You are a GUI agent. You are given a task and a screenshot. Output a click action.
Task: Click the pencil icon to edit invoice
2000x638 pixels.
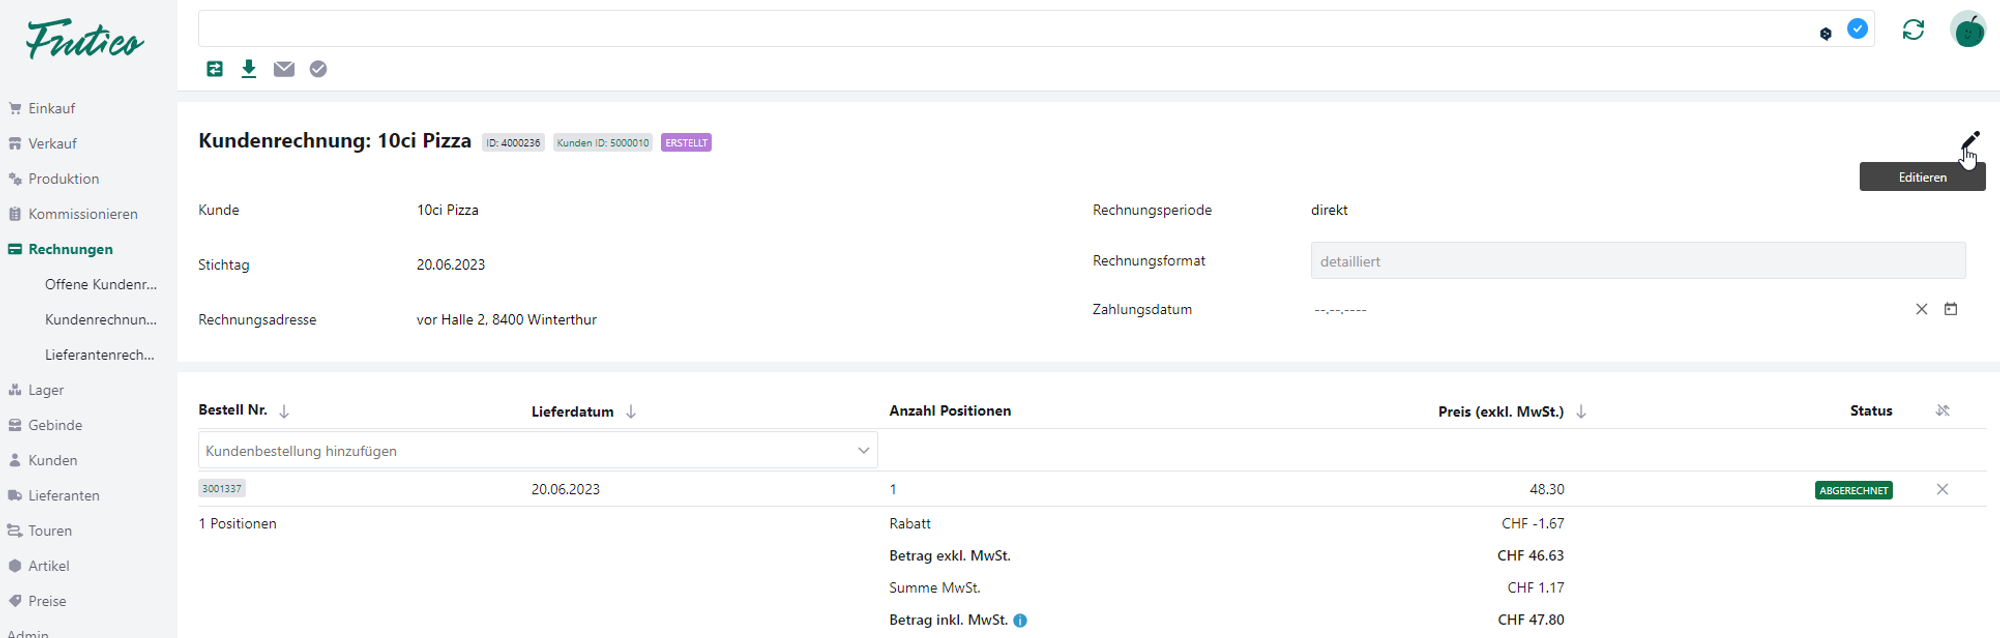coord(1969,141)
